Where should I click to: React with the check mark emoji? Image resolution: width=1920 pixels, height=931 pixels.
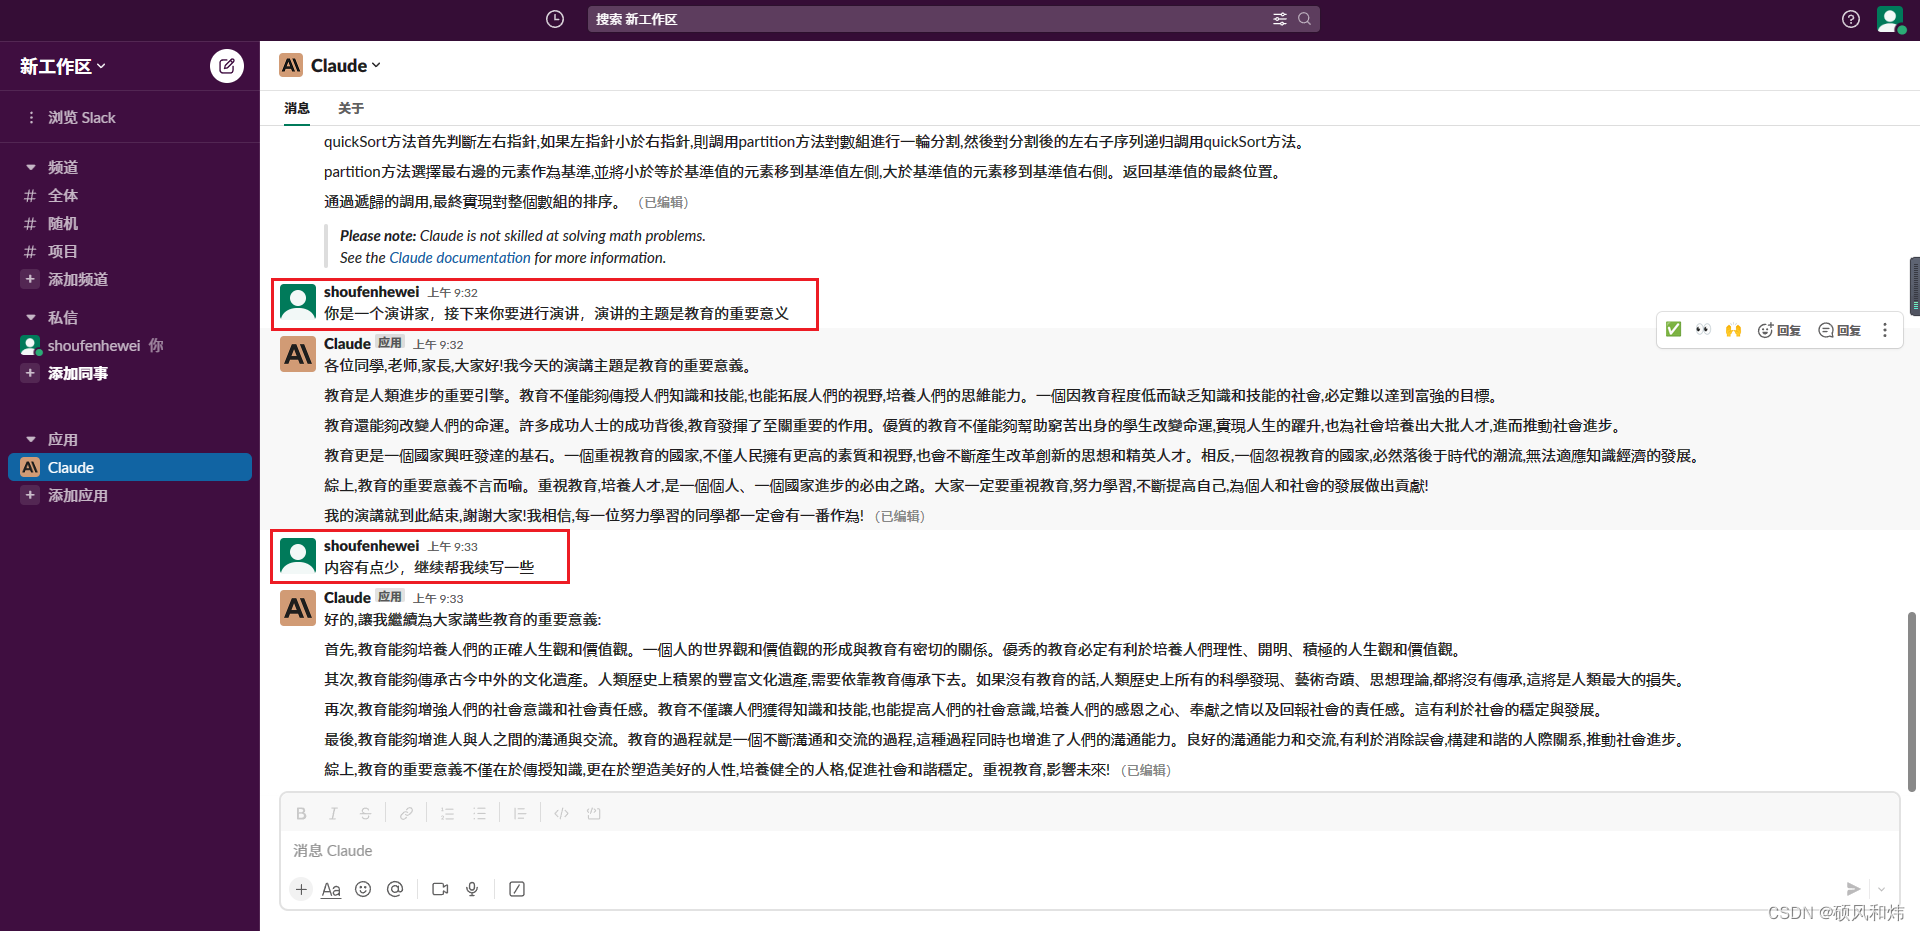[1674, 329]
